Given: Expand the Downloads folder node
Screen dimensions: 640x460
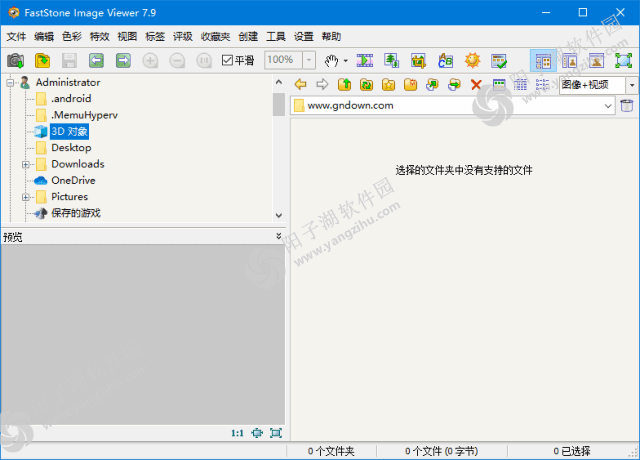Looking at the screenshot, I should pos(26,164).
